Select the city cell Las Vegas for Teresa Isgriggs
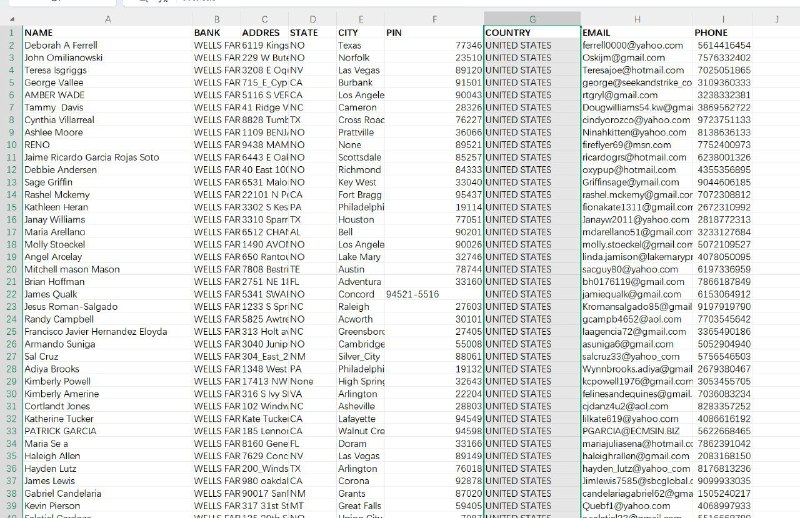The width and height of the screenshot is (800, 518). (x=360, y=70)
